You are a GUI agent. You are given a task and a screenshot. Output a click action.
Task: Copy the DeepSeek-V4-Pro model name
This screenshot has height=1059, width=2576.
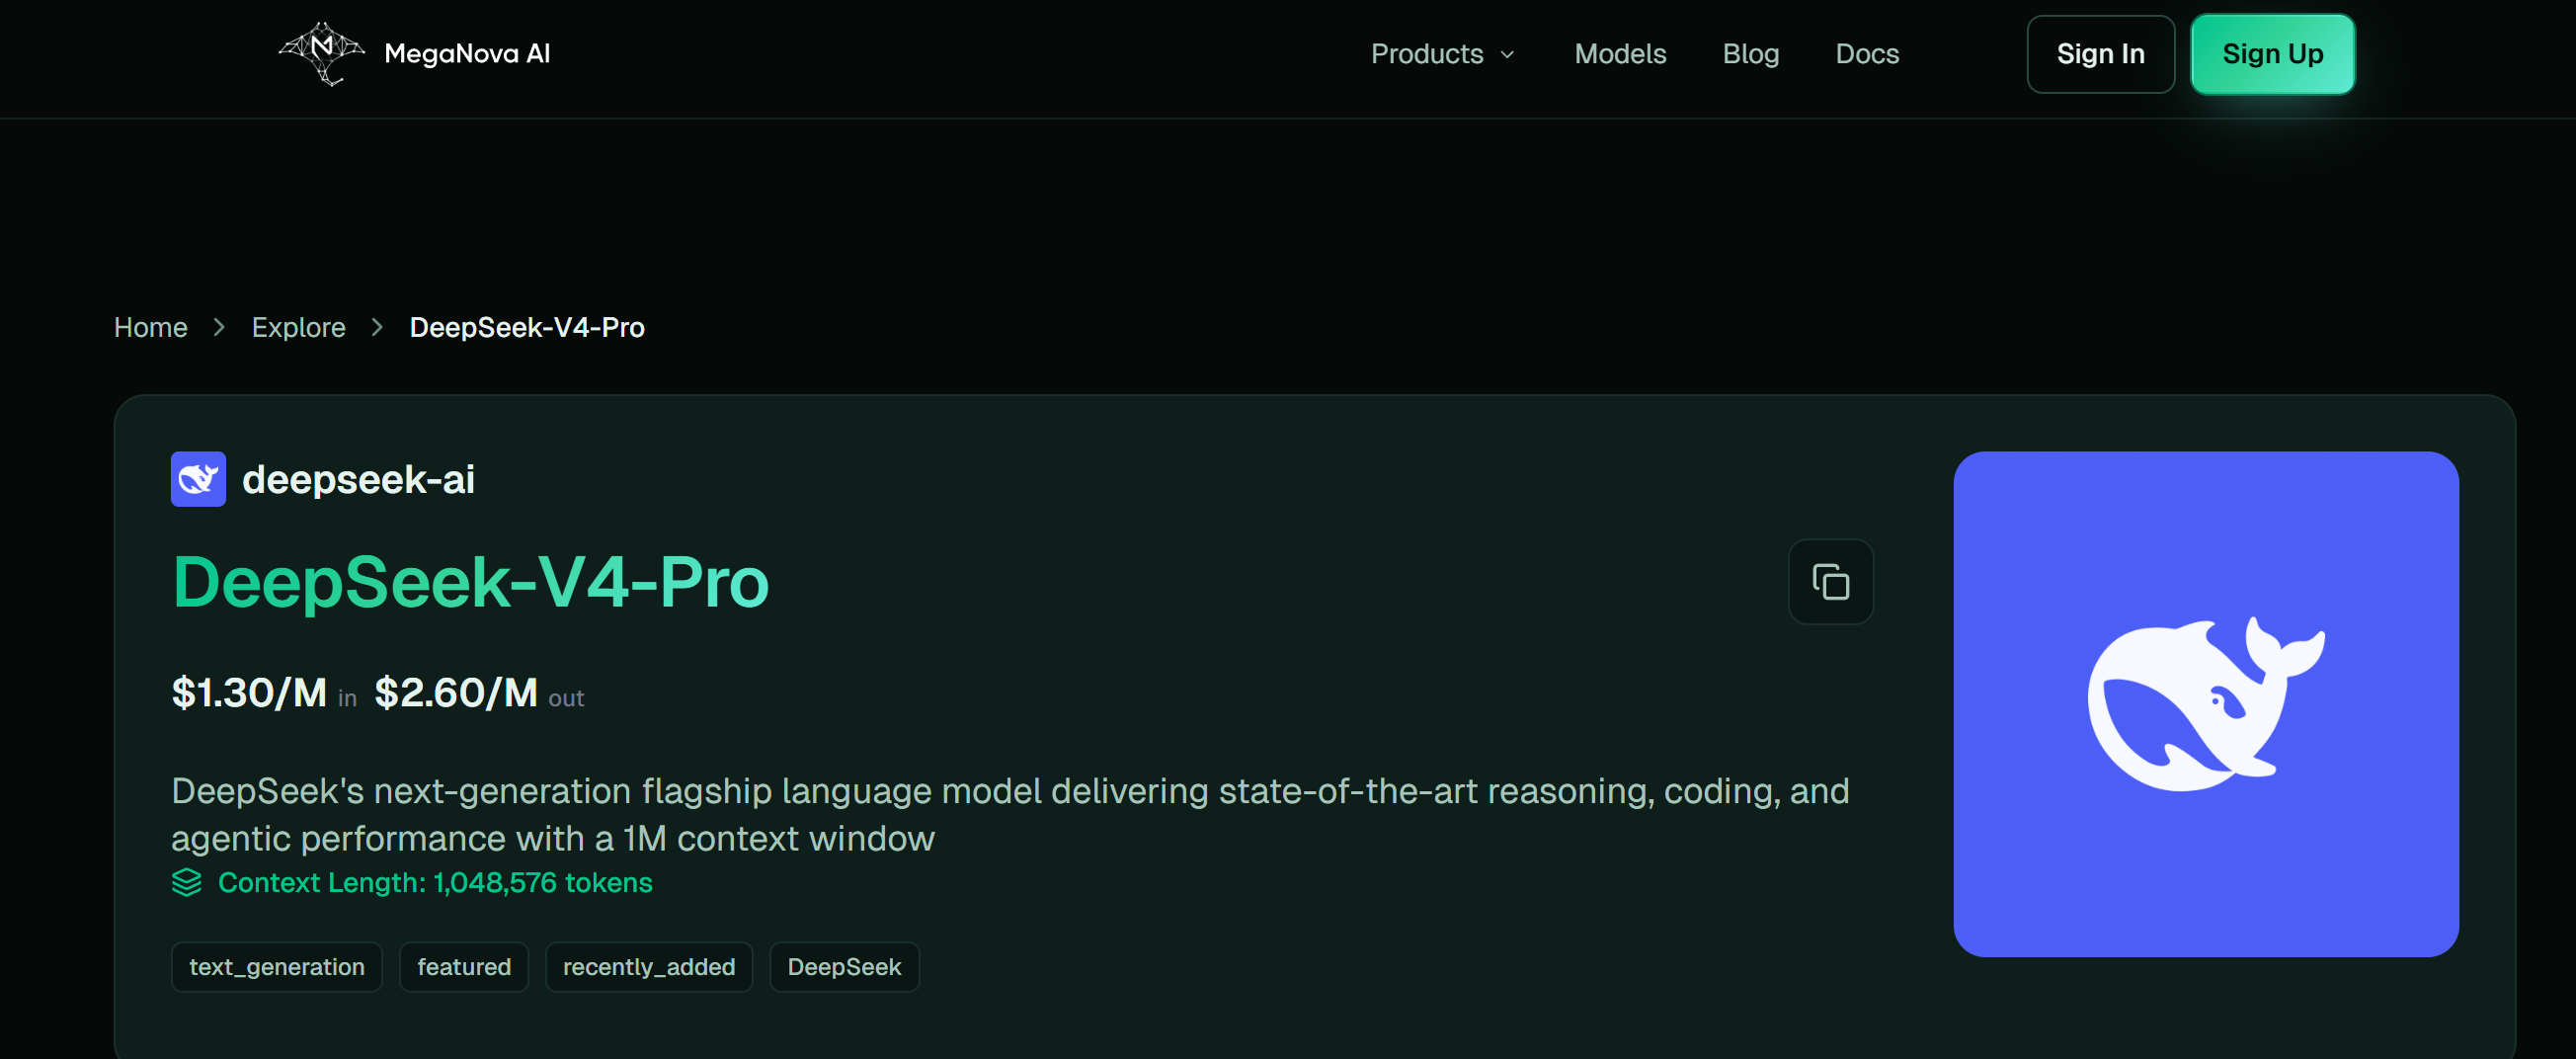1830,582
